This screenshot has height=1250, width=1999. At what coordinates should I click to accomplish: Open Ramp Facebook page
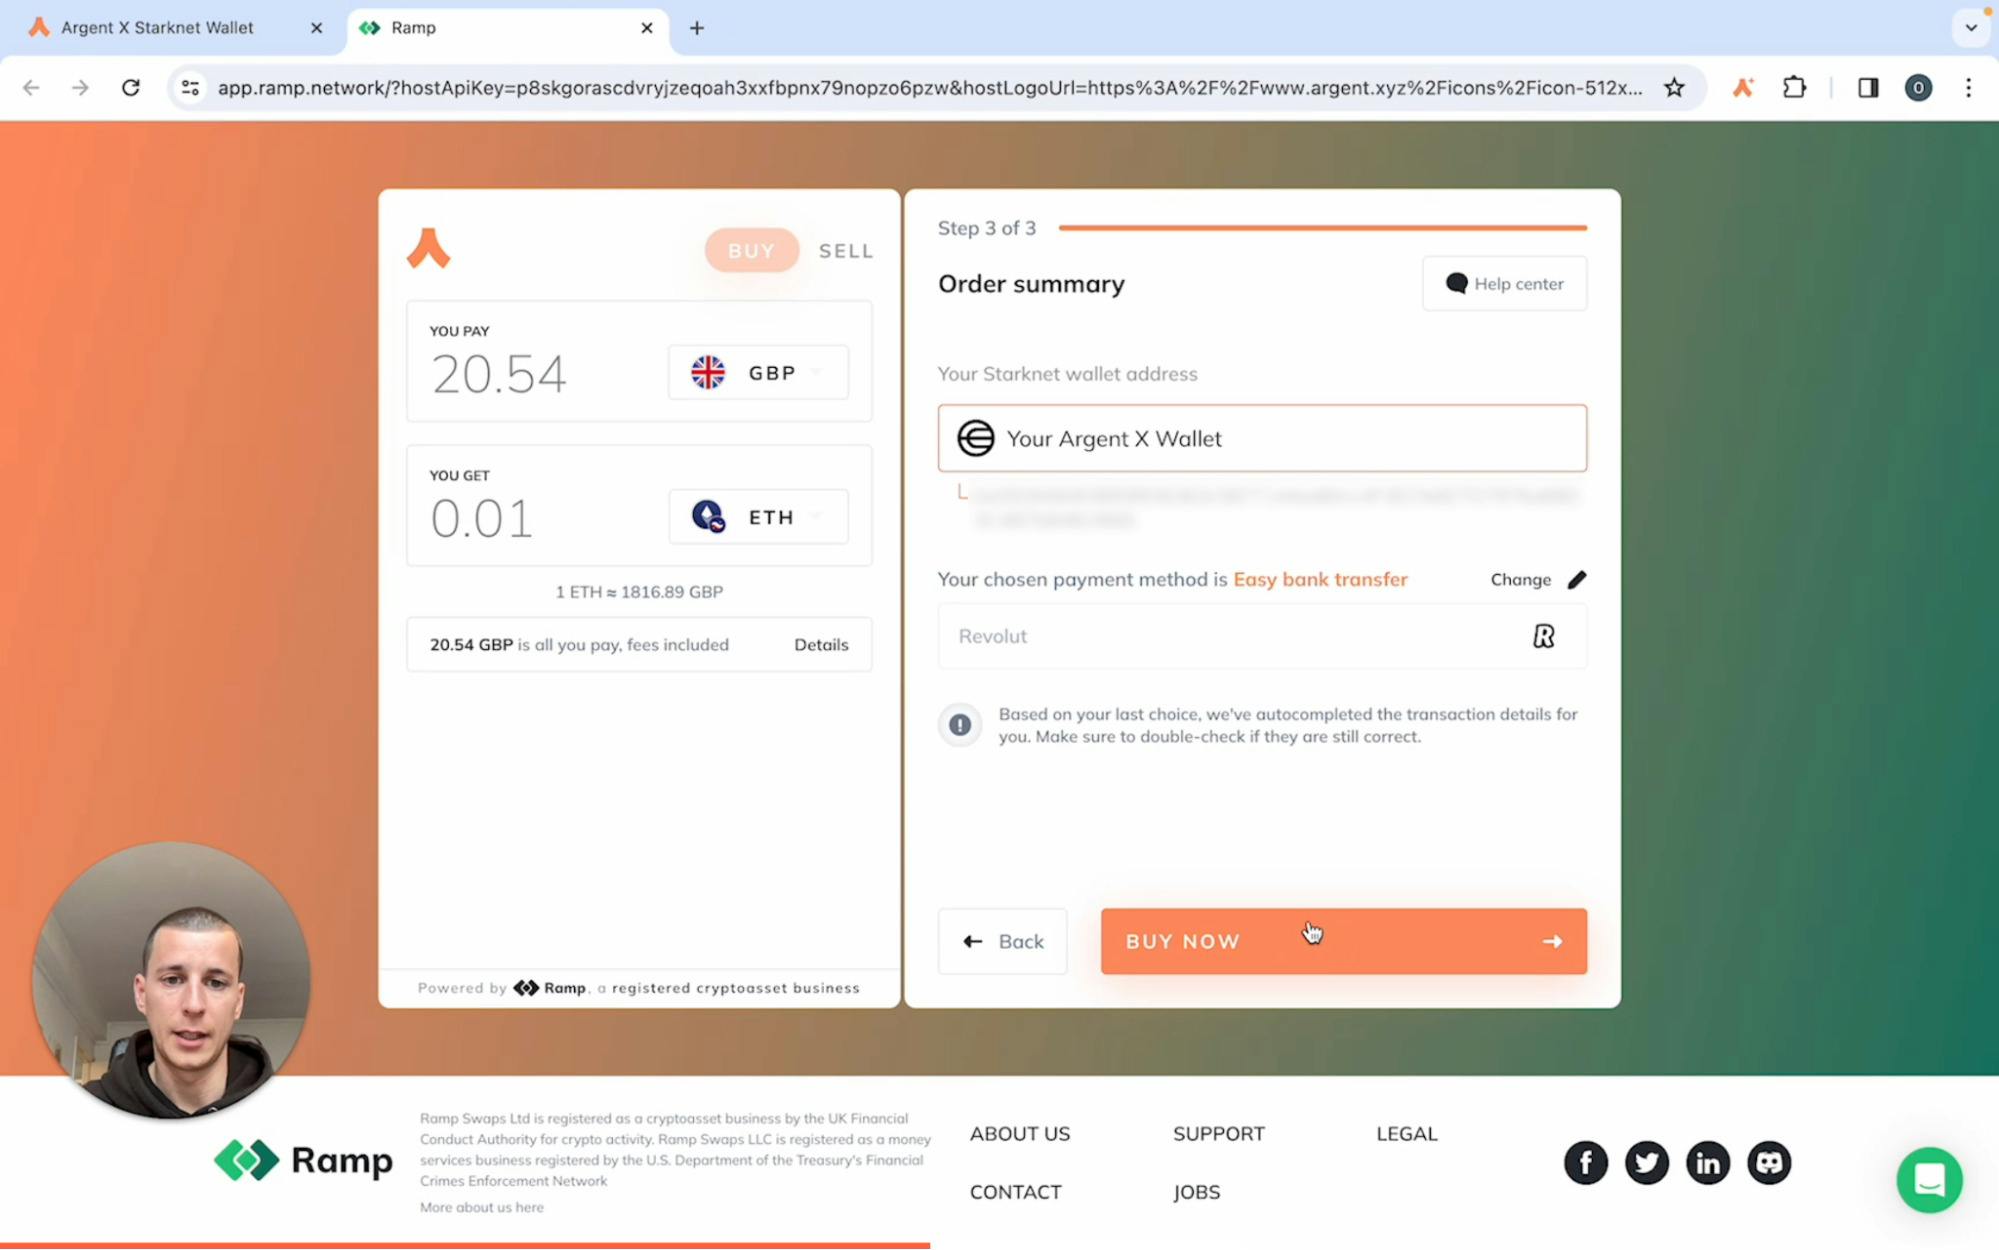(1585, 1162)
